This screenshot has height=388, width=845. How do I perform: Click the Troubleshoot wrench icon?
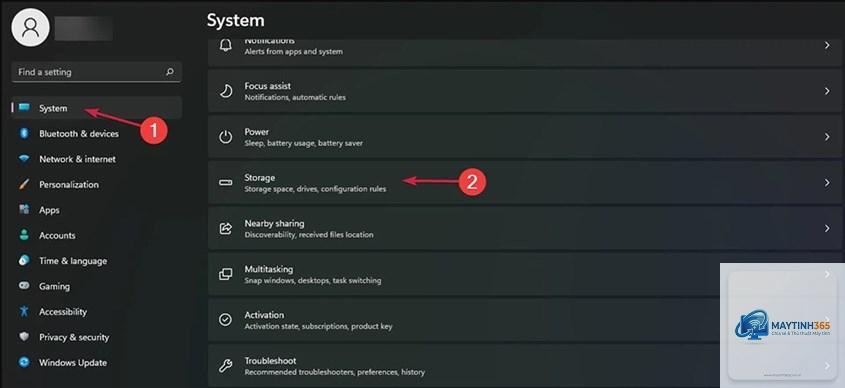coord(225,366)
